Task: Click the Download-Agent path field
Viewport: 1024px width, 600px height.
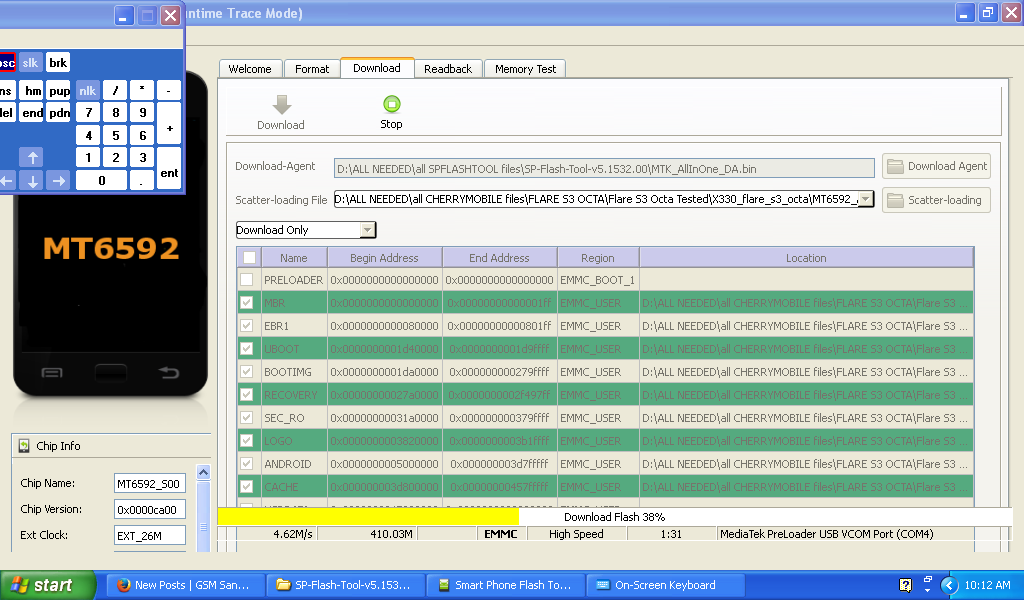Action: click(604, 167)
